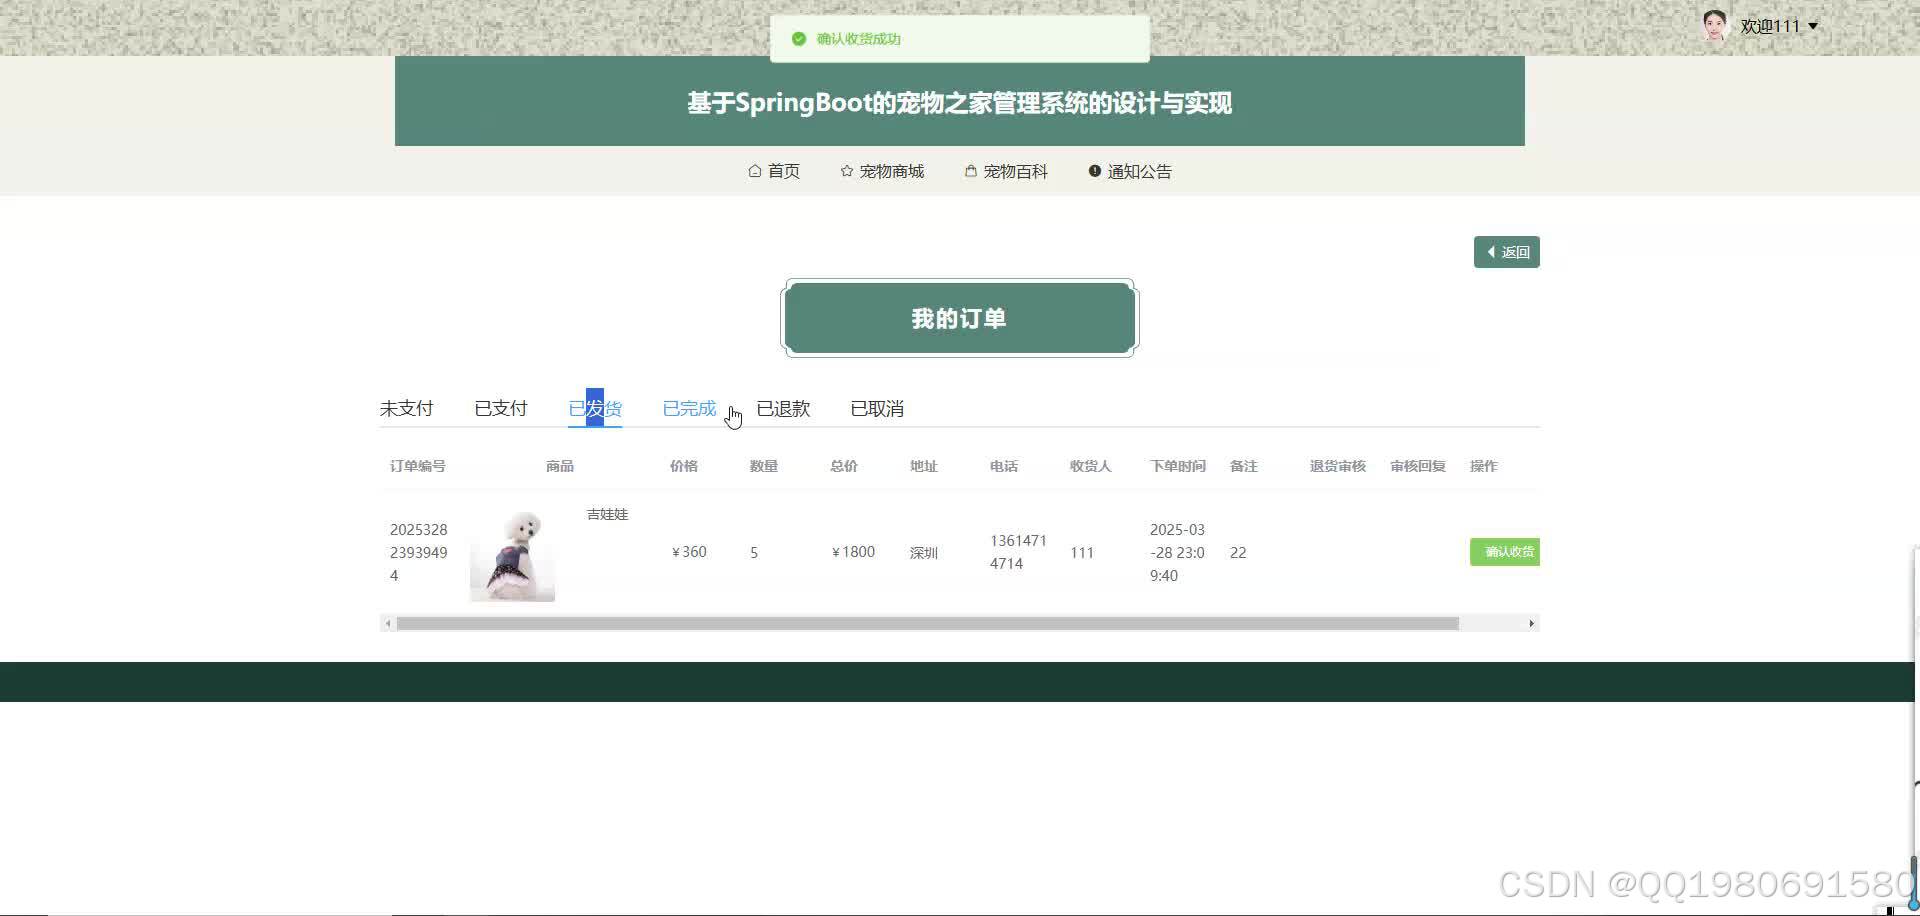The image size is (1920, 916).
Task: Open the 已取消 orders tab
Action: click(876, 408)
